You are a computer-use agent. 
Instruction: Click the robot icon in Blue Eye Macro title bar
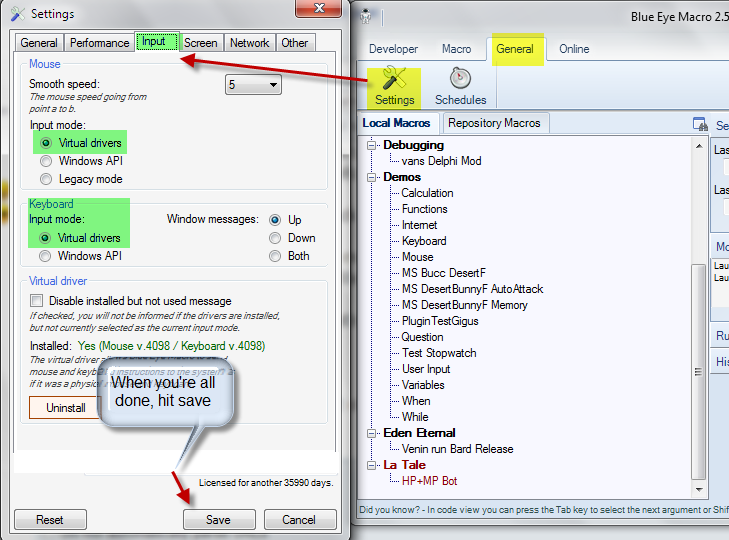pos(366,16)
